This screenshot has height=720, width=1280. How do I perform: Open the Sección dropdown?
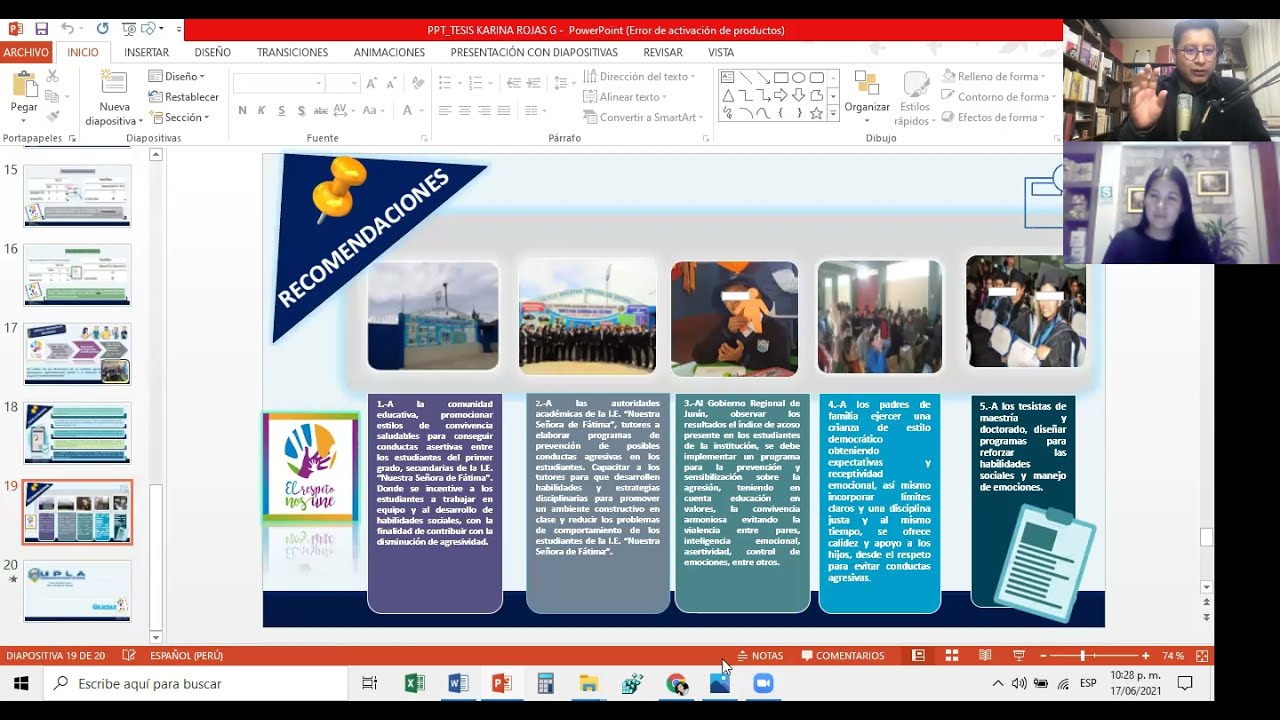click(x=179, y=117)
